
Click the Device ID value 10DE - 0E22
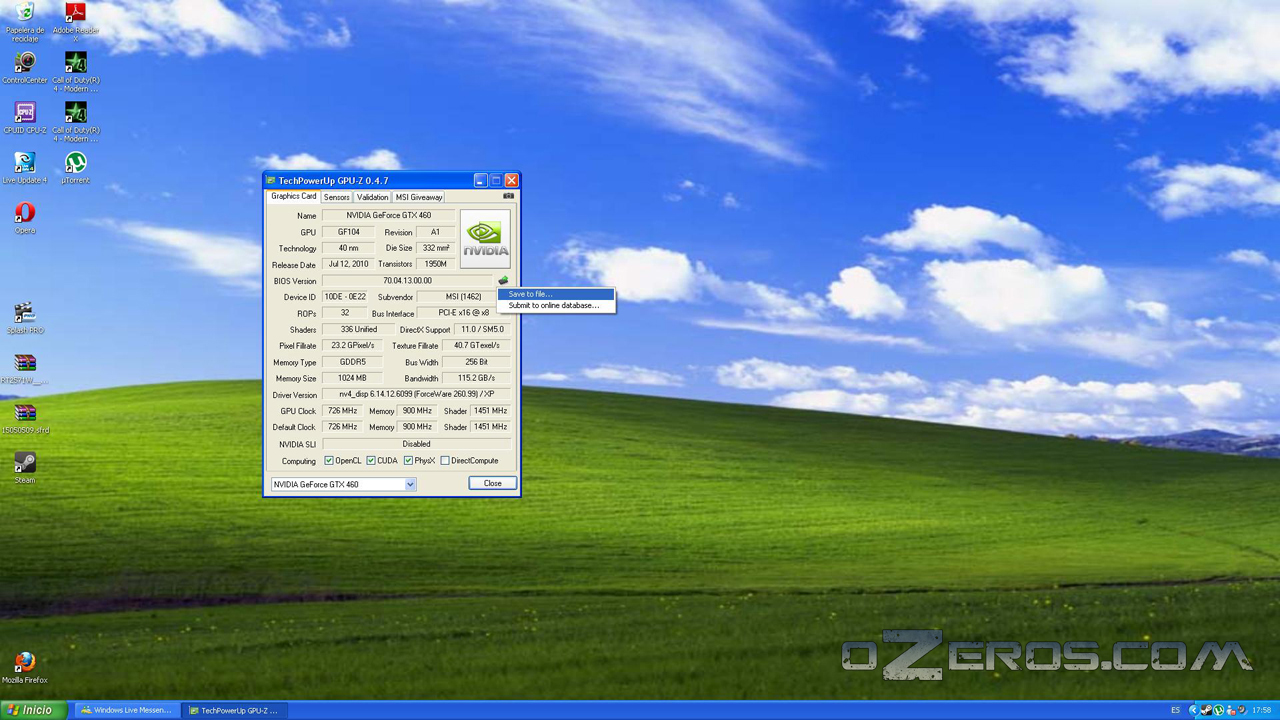point(345,297)
